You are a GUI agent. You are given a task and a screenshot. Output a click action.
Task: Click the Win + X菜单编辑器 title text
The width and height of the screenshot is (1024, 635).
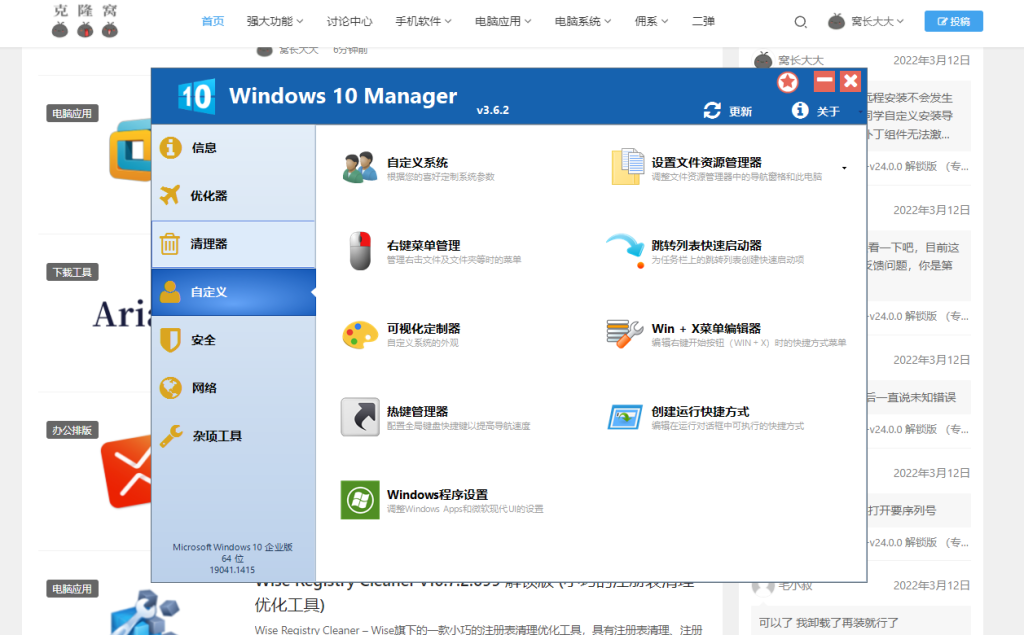(x=706, y=329)
